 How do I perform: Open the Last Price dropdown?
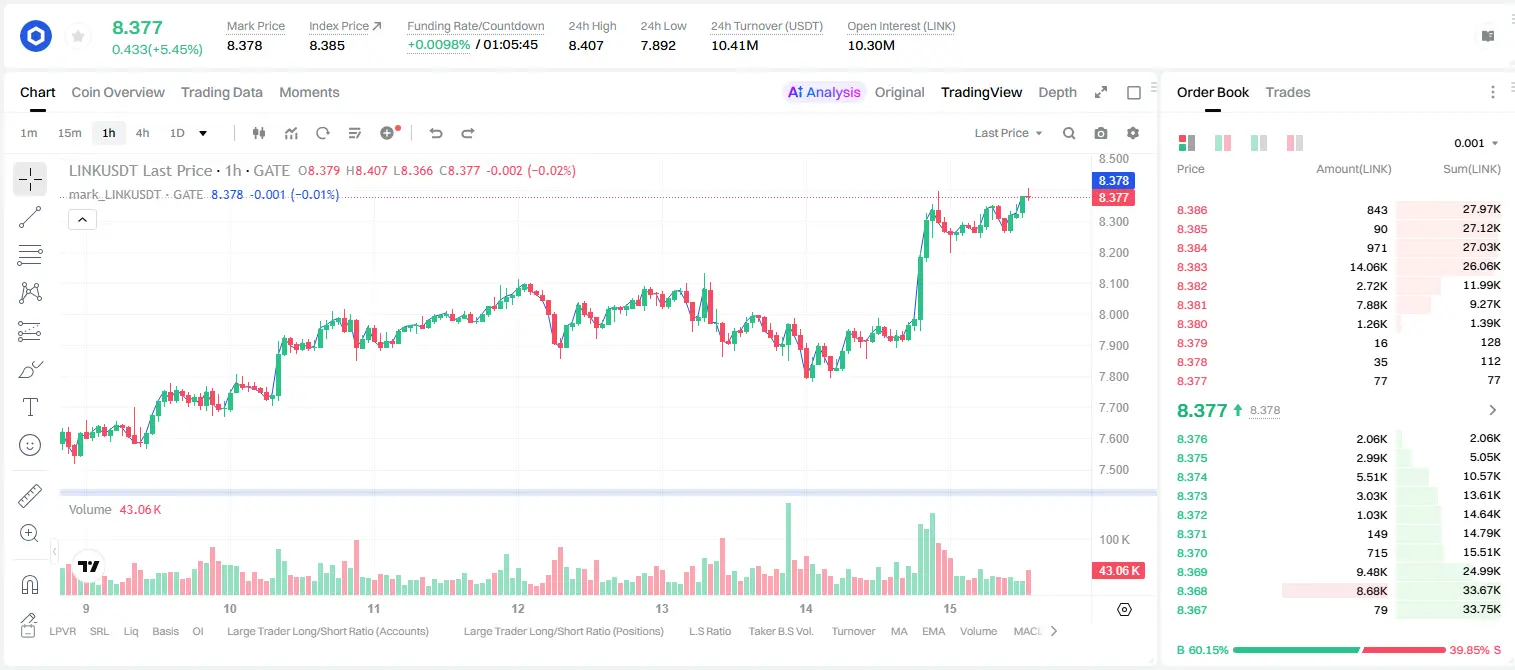[1008, 133]
